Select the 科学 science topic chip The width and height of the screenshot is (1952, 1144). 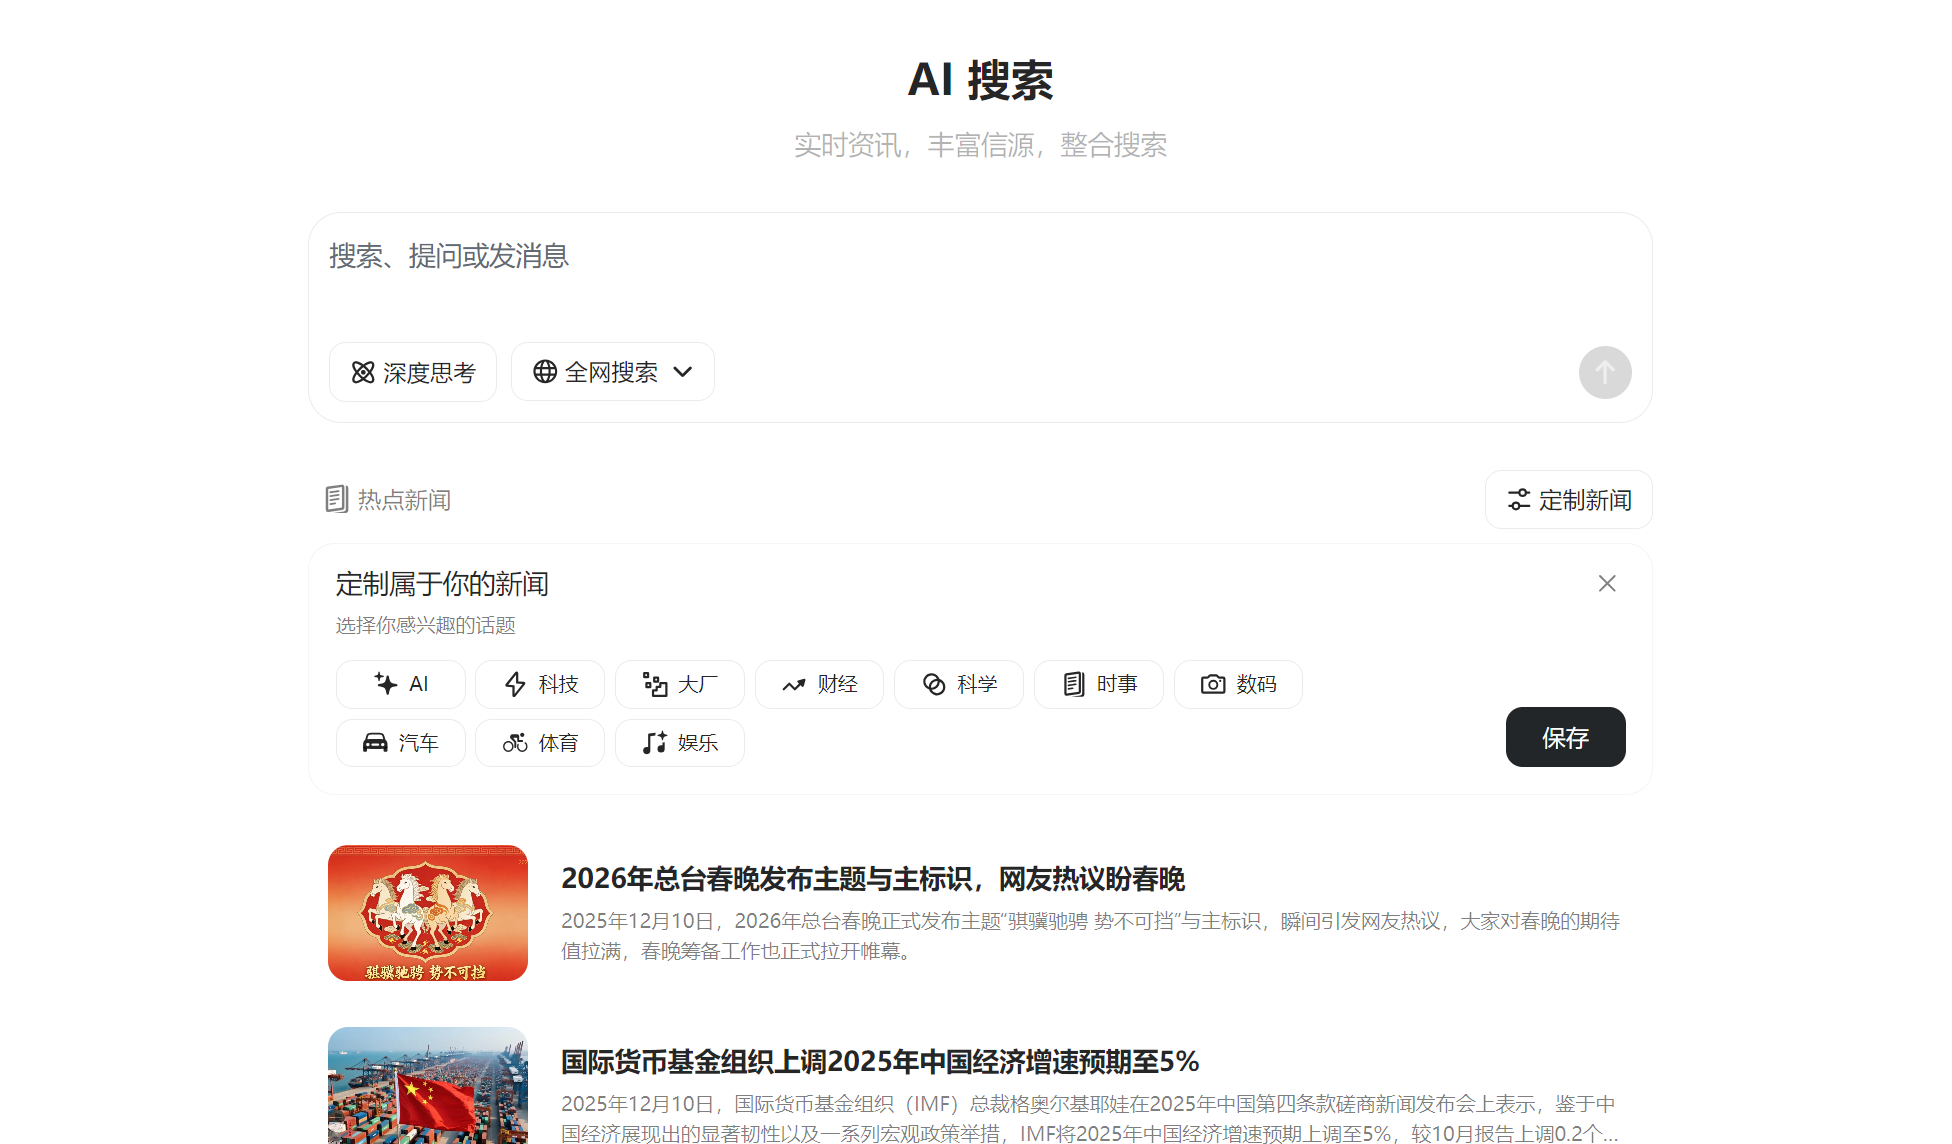(x=959, y=684)
